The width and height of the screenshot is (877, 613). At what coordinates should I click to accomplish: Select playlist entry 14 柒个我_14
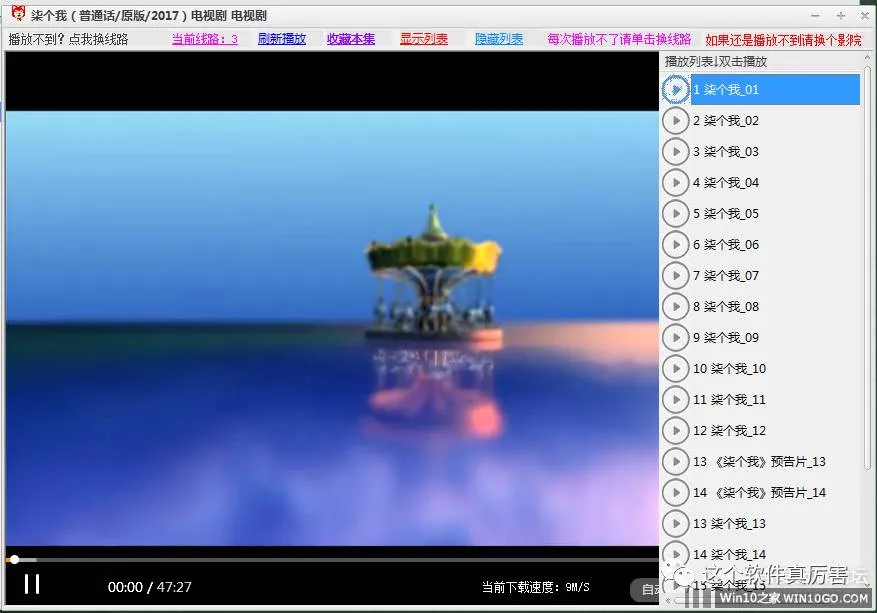(729, 554)
